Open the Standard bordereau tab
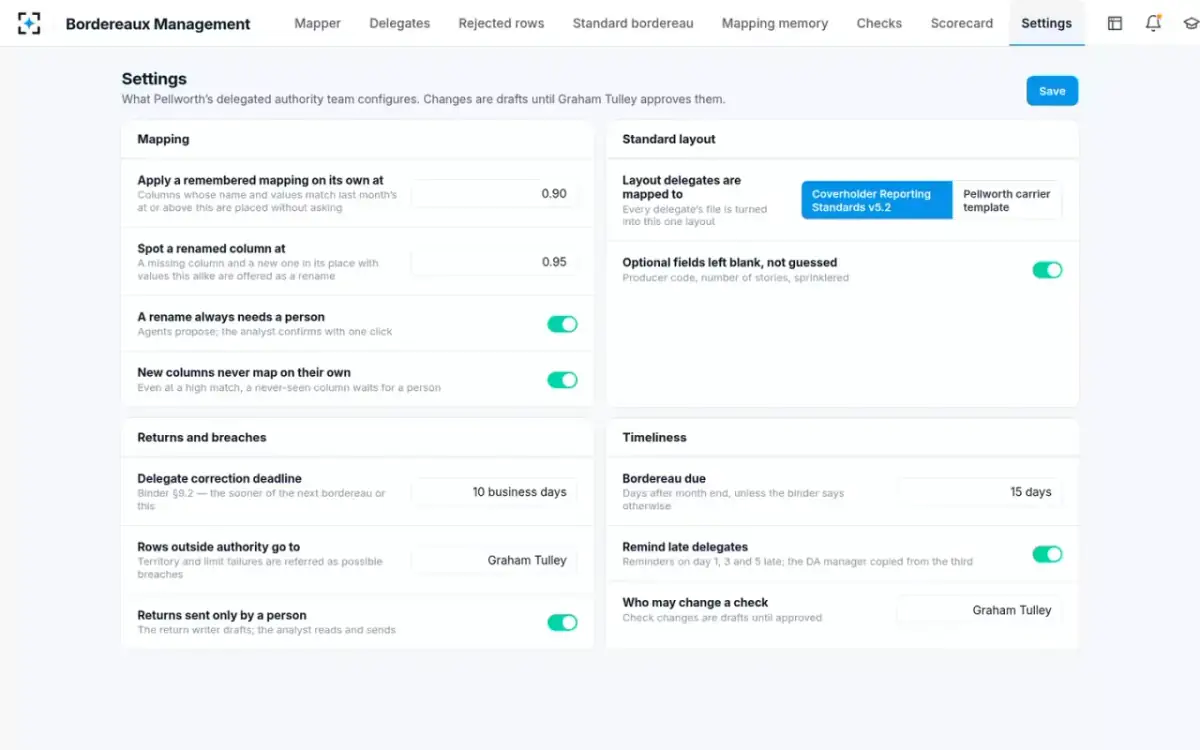Screen dimensions: 1200x750 [633, 23]
